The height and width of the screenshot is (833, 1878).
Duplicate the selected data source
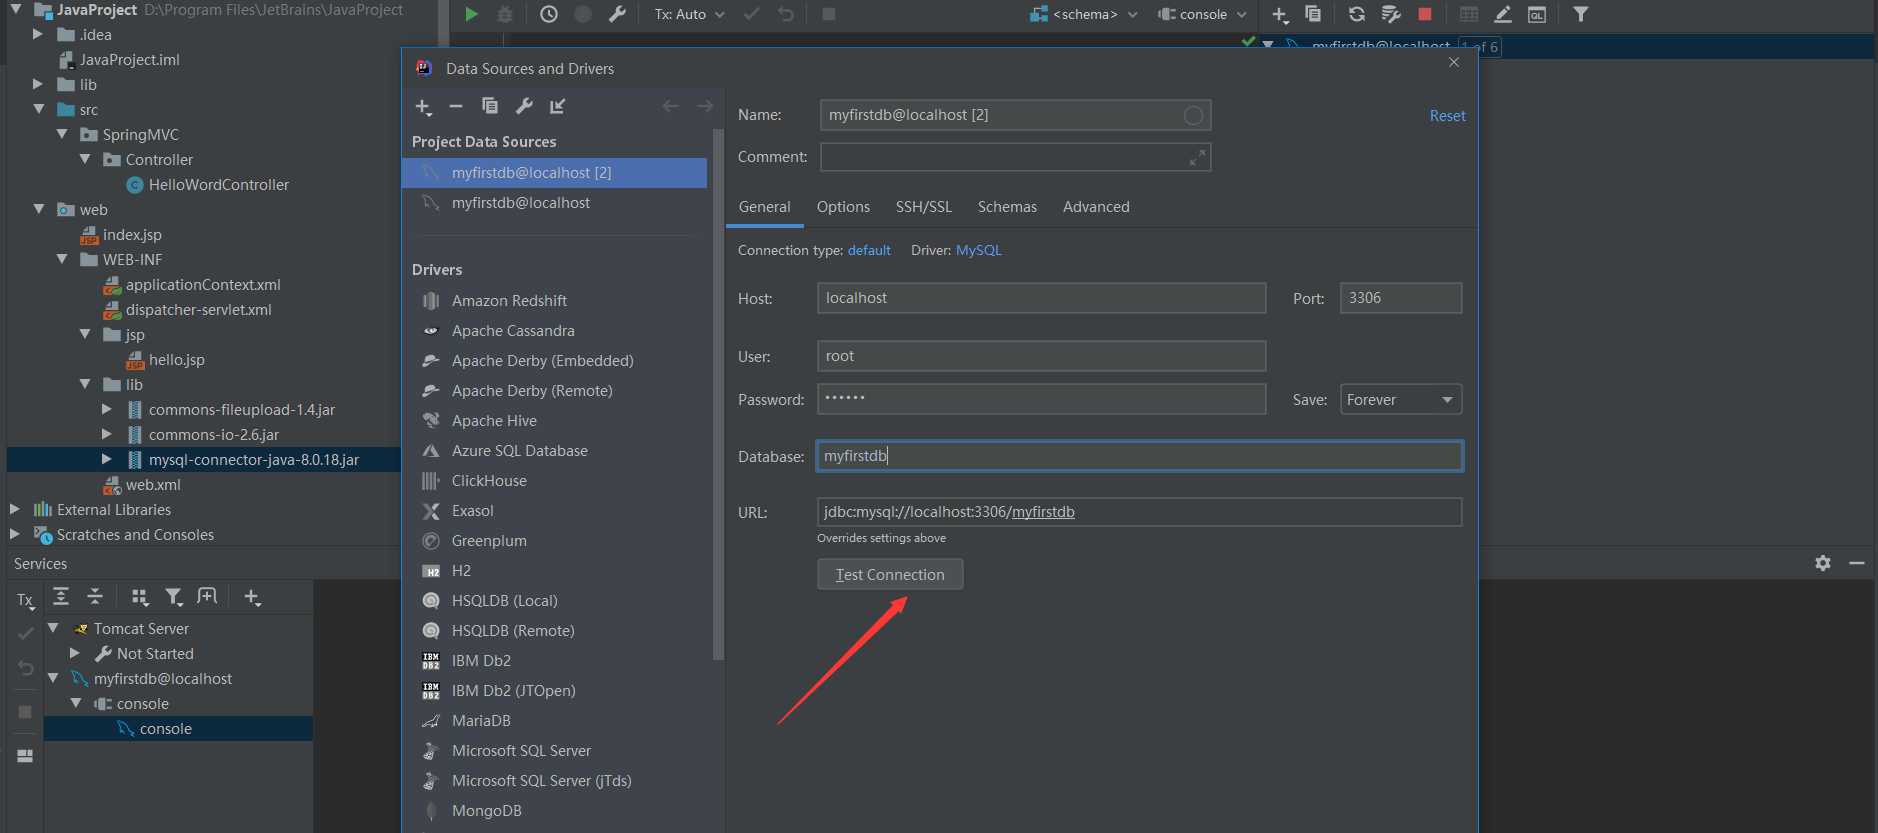click(x=490, y=106)
